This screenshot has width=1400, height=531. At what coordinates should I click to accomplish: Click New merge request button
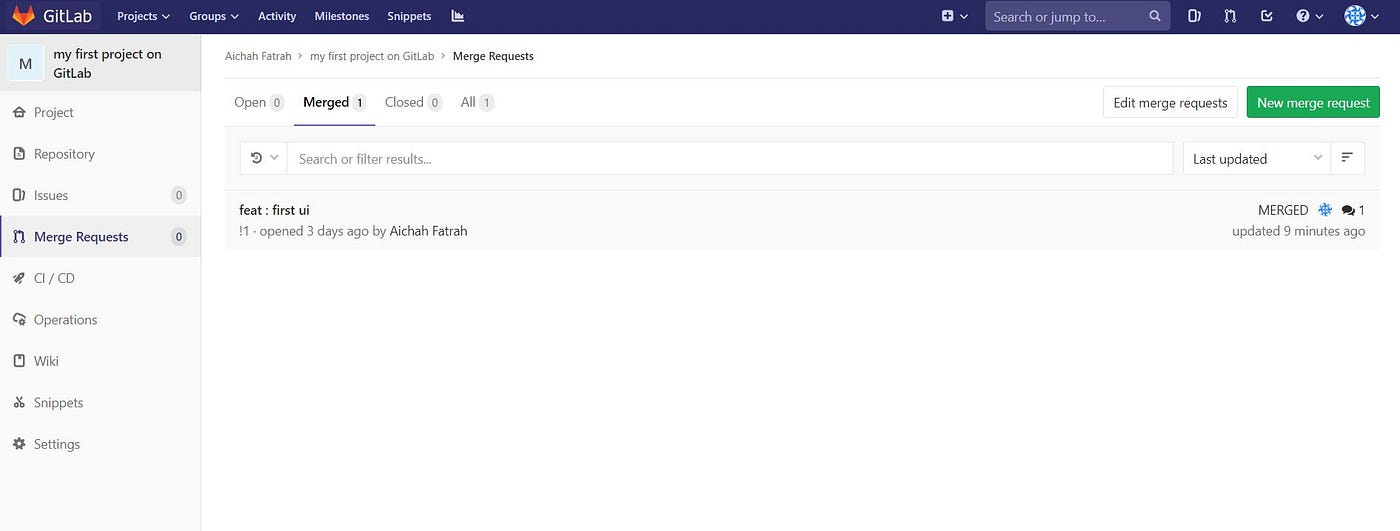[x=1313, y=102]
